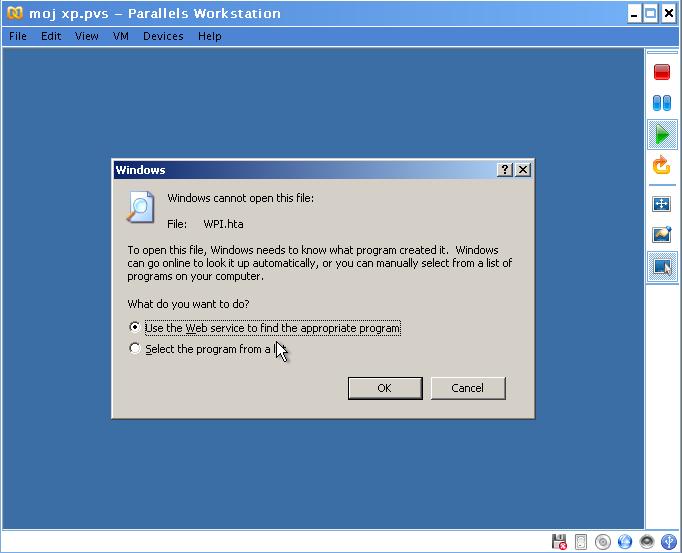Click the CD/DVD drive status icon

tap(603, 542)
